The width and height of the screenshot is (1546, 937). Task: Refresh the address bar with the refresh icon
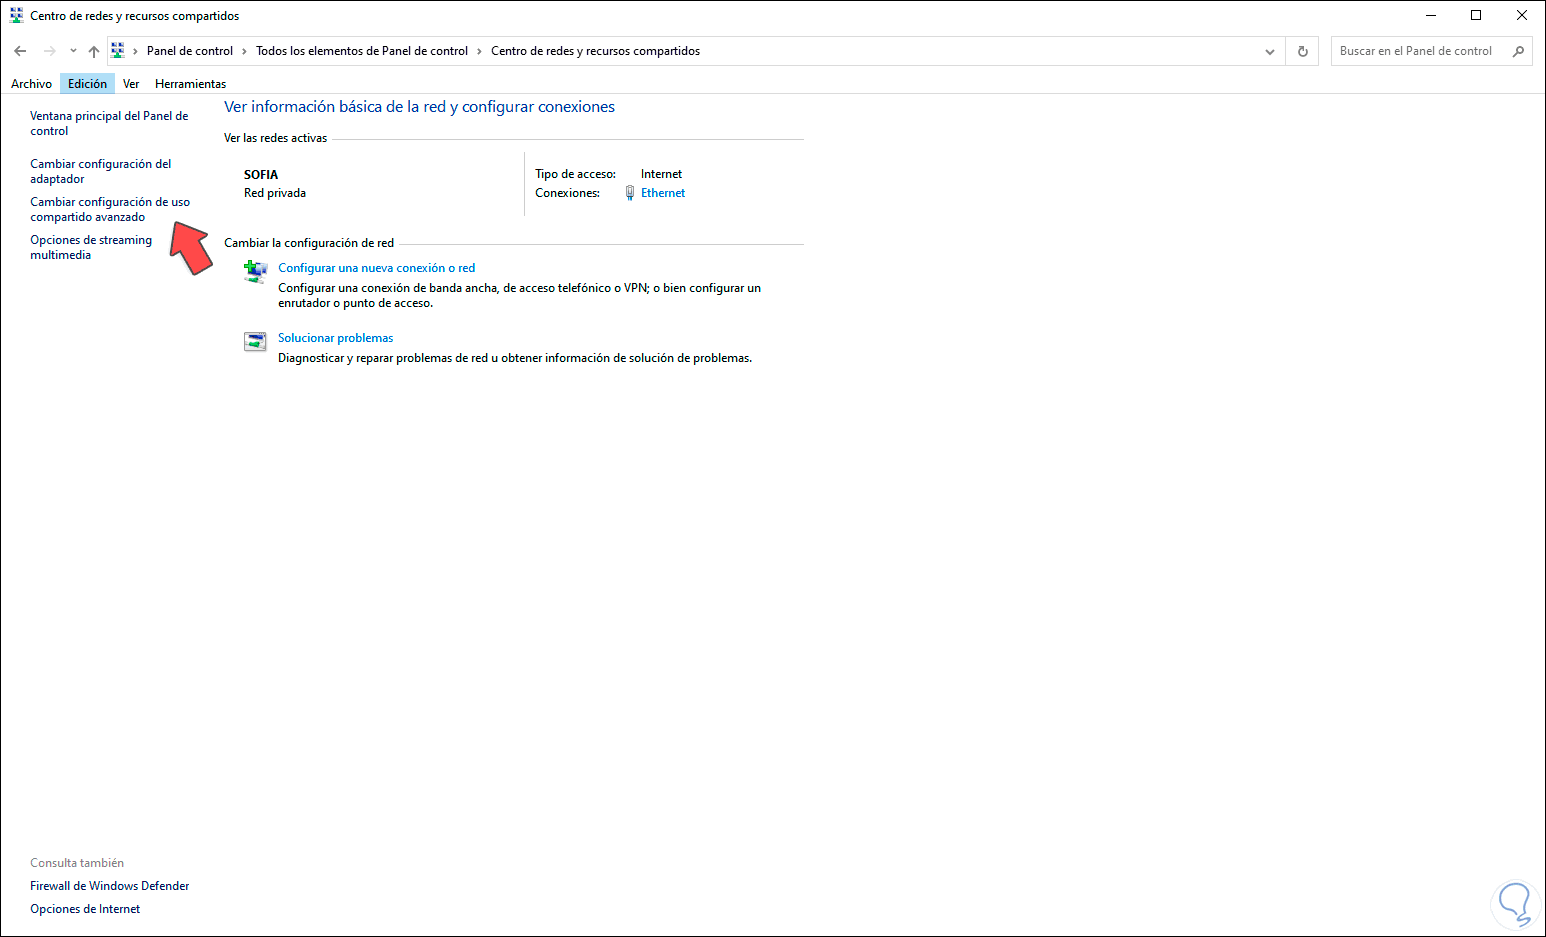1302,50
